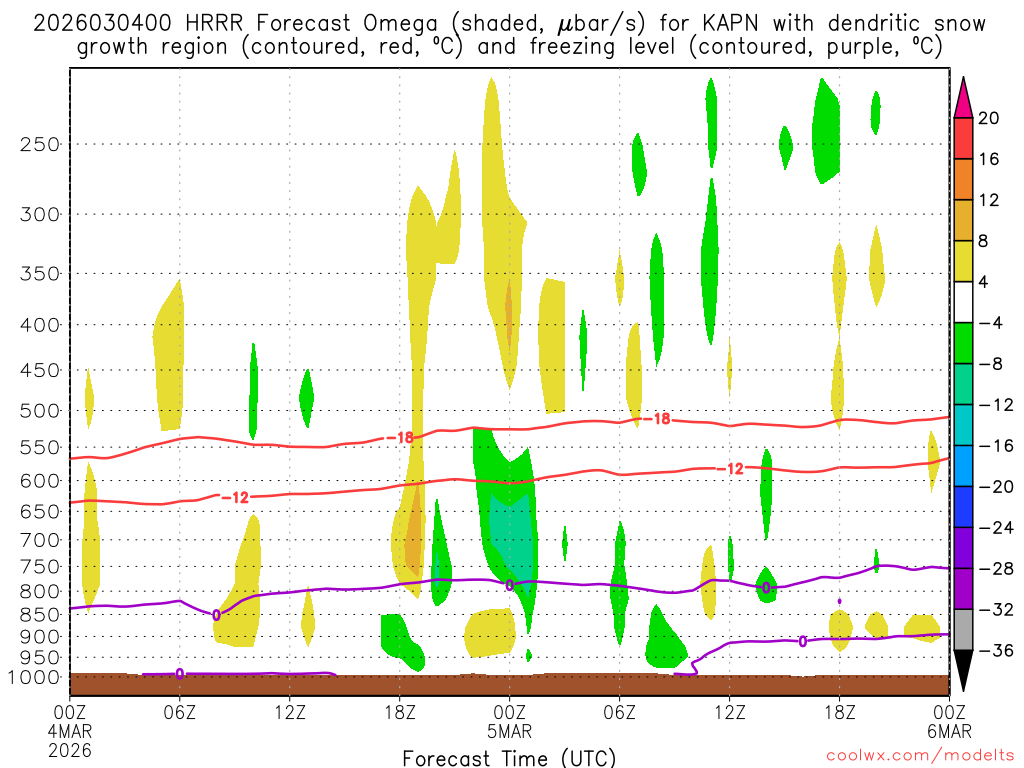
Task: Click the 250 pressure level label
Action: point(39,144)
